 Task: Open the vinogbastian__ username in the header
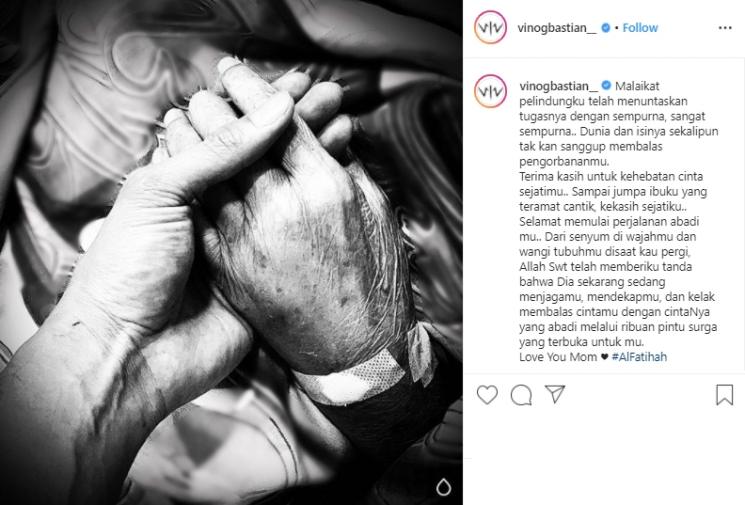(x=557, y=28)
